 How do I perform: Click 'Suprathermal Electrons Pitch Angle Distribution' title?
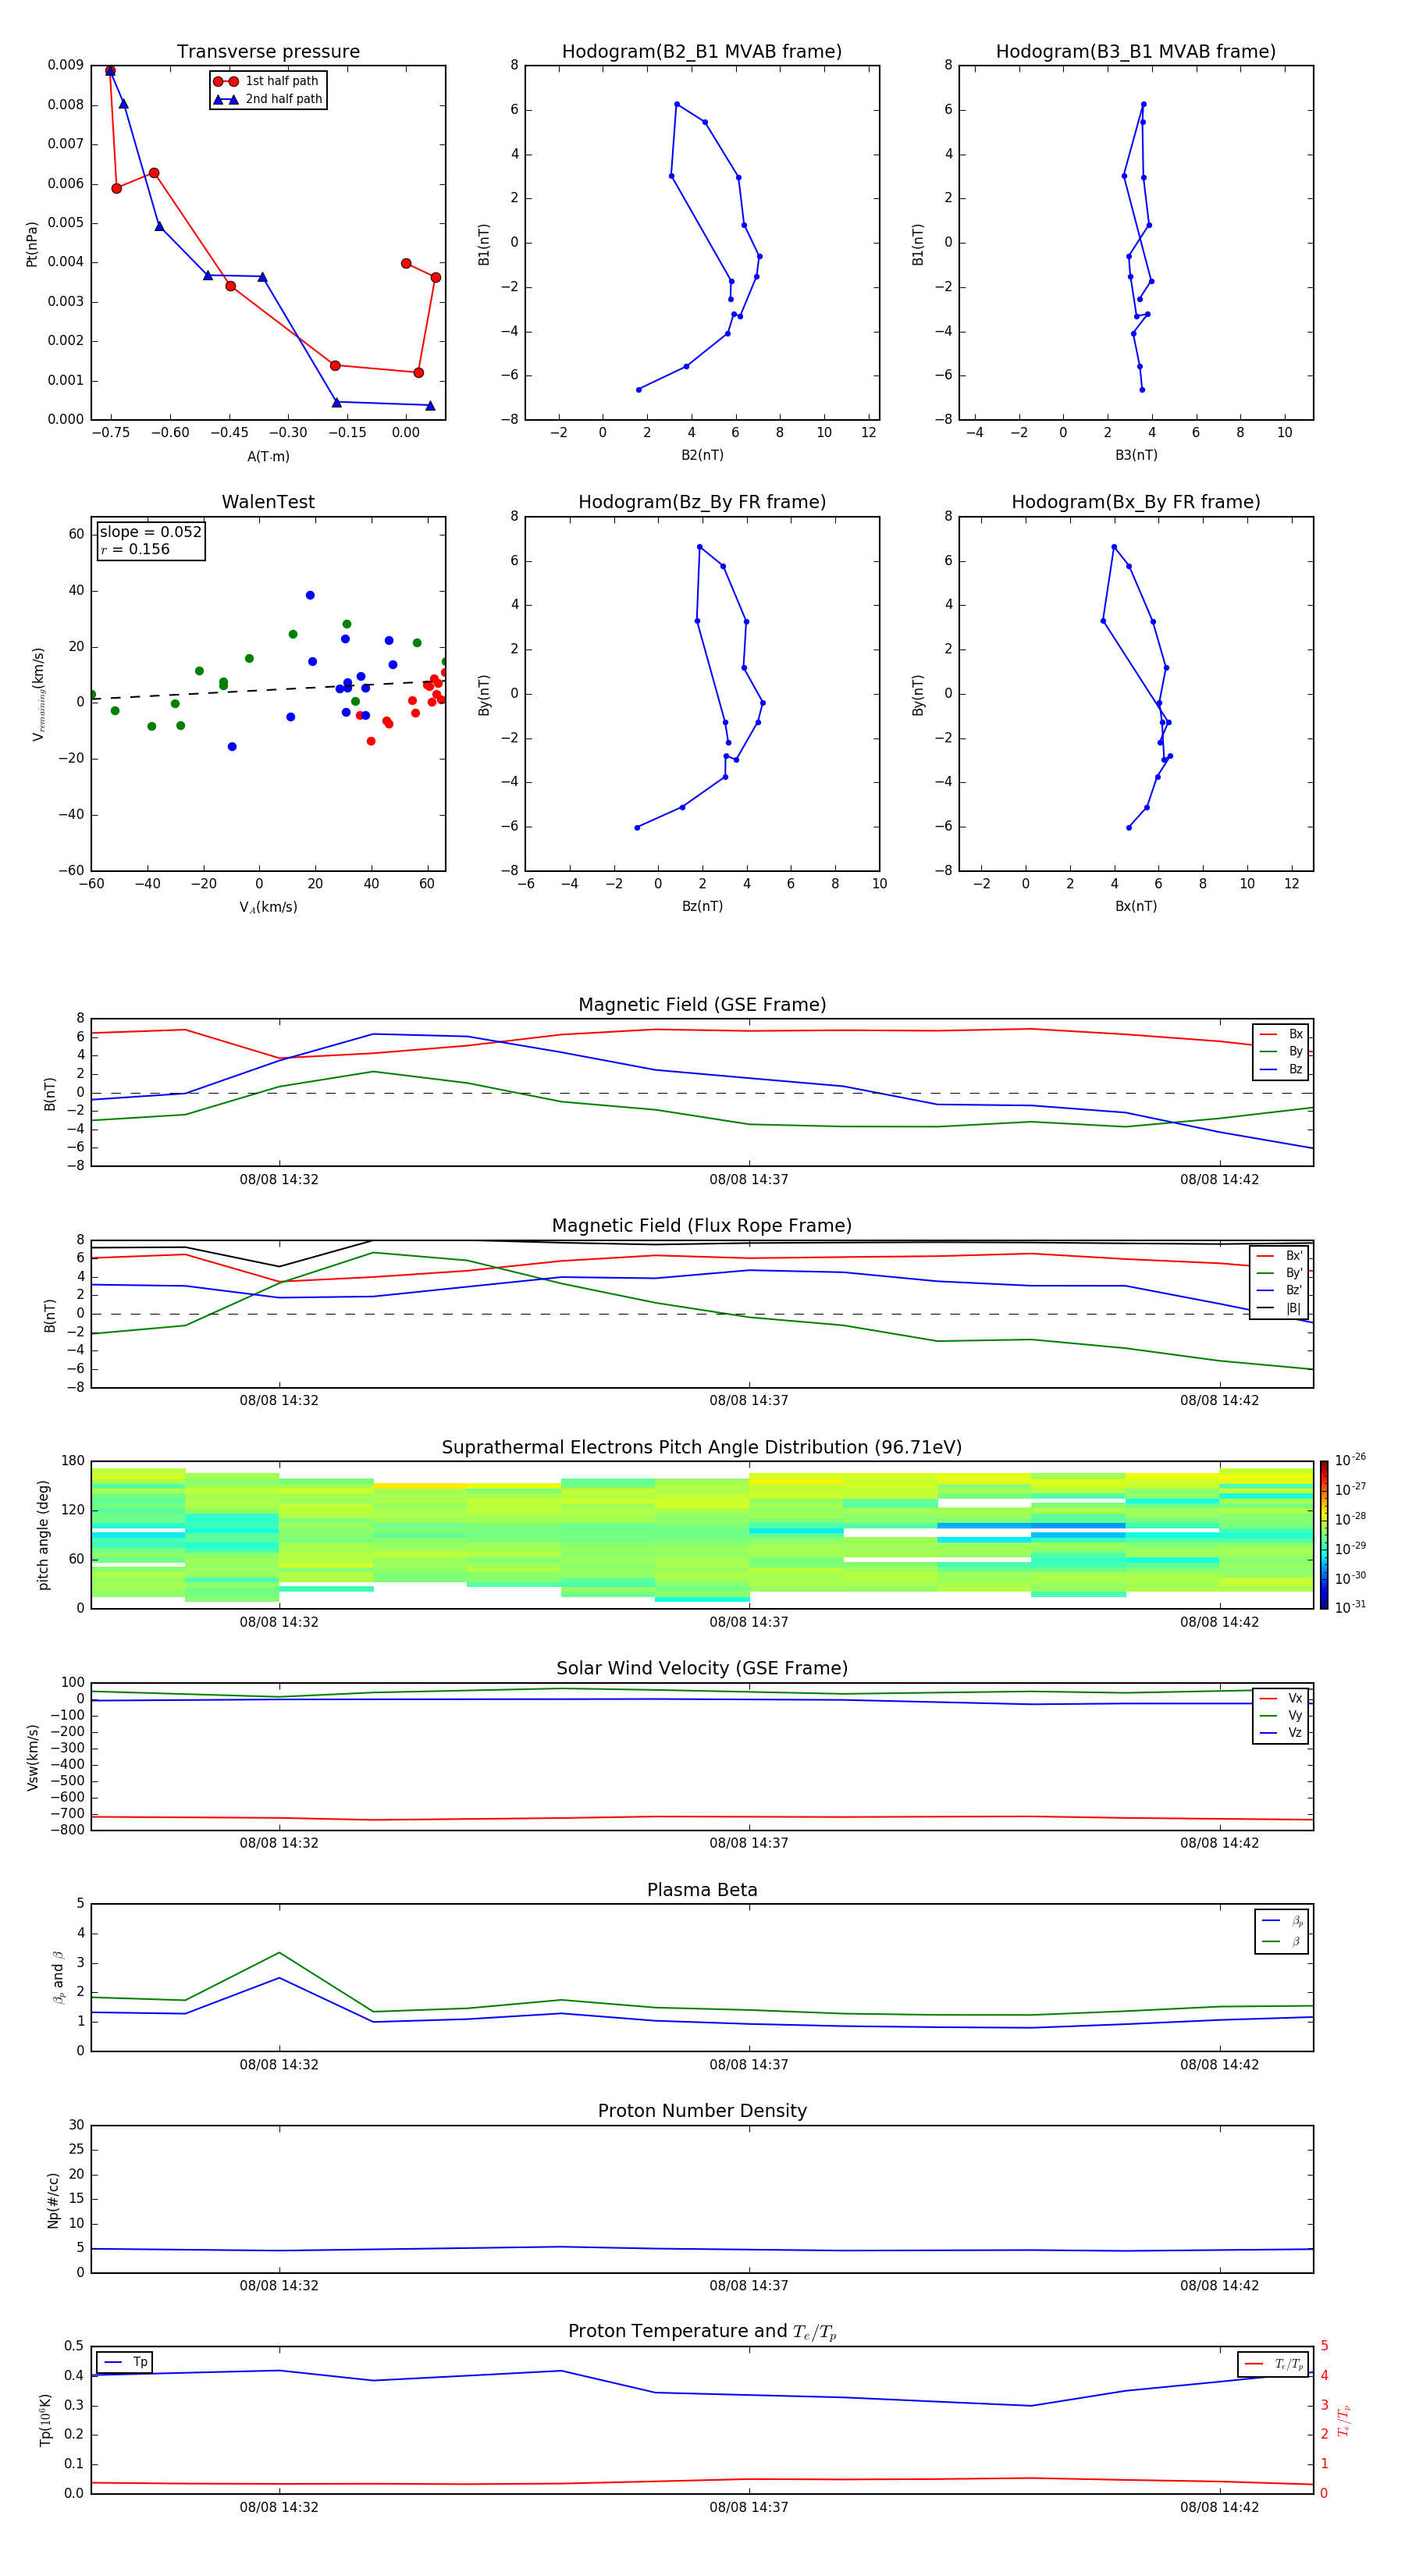(702, 1448)
